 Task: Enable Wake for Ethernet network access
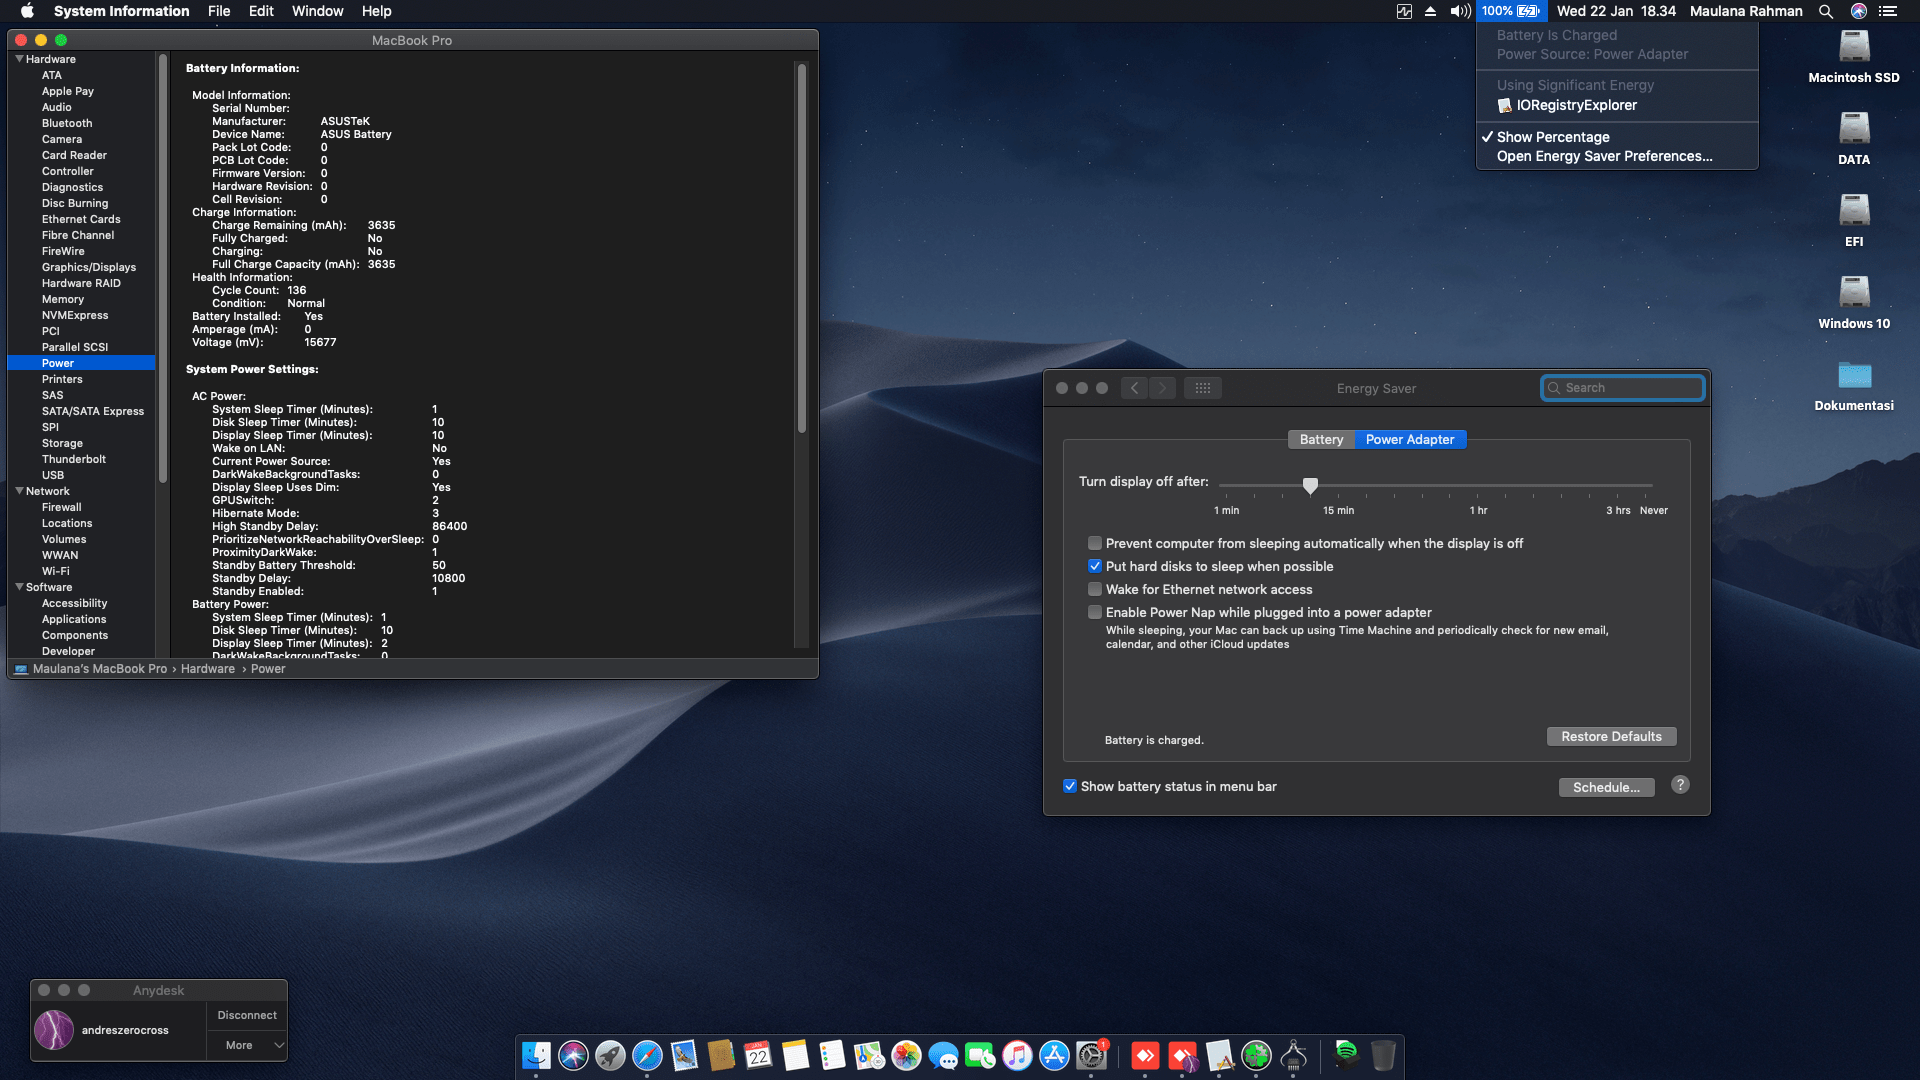pos(1095,590)
